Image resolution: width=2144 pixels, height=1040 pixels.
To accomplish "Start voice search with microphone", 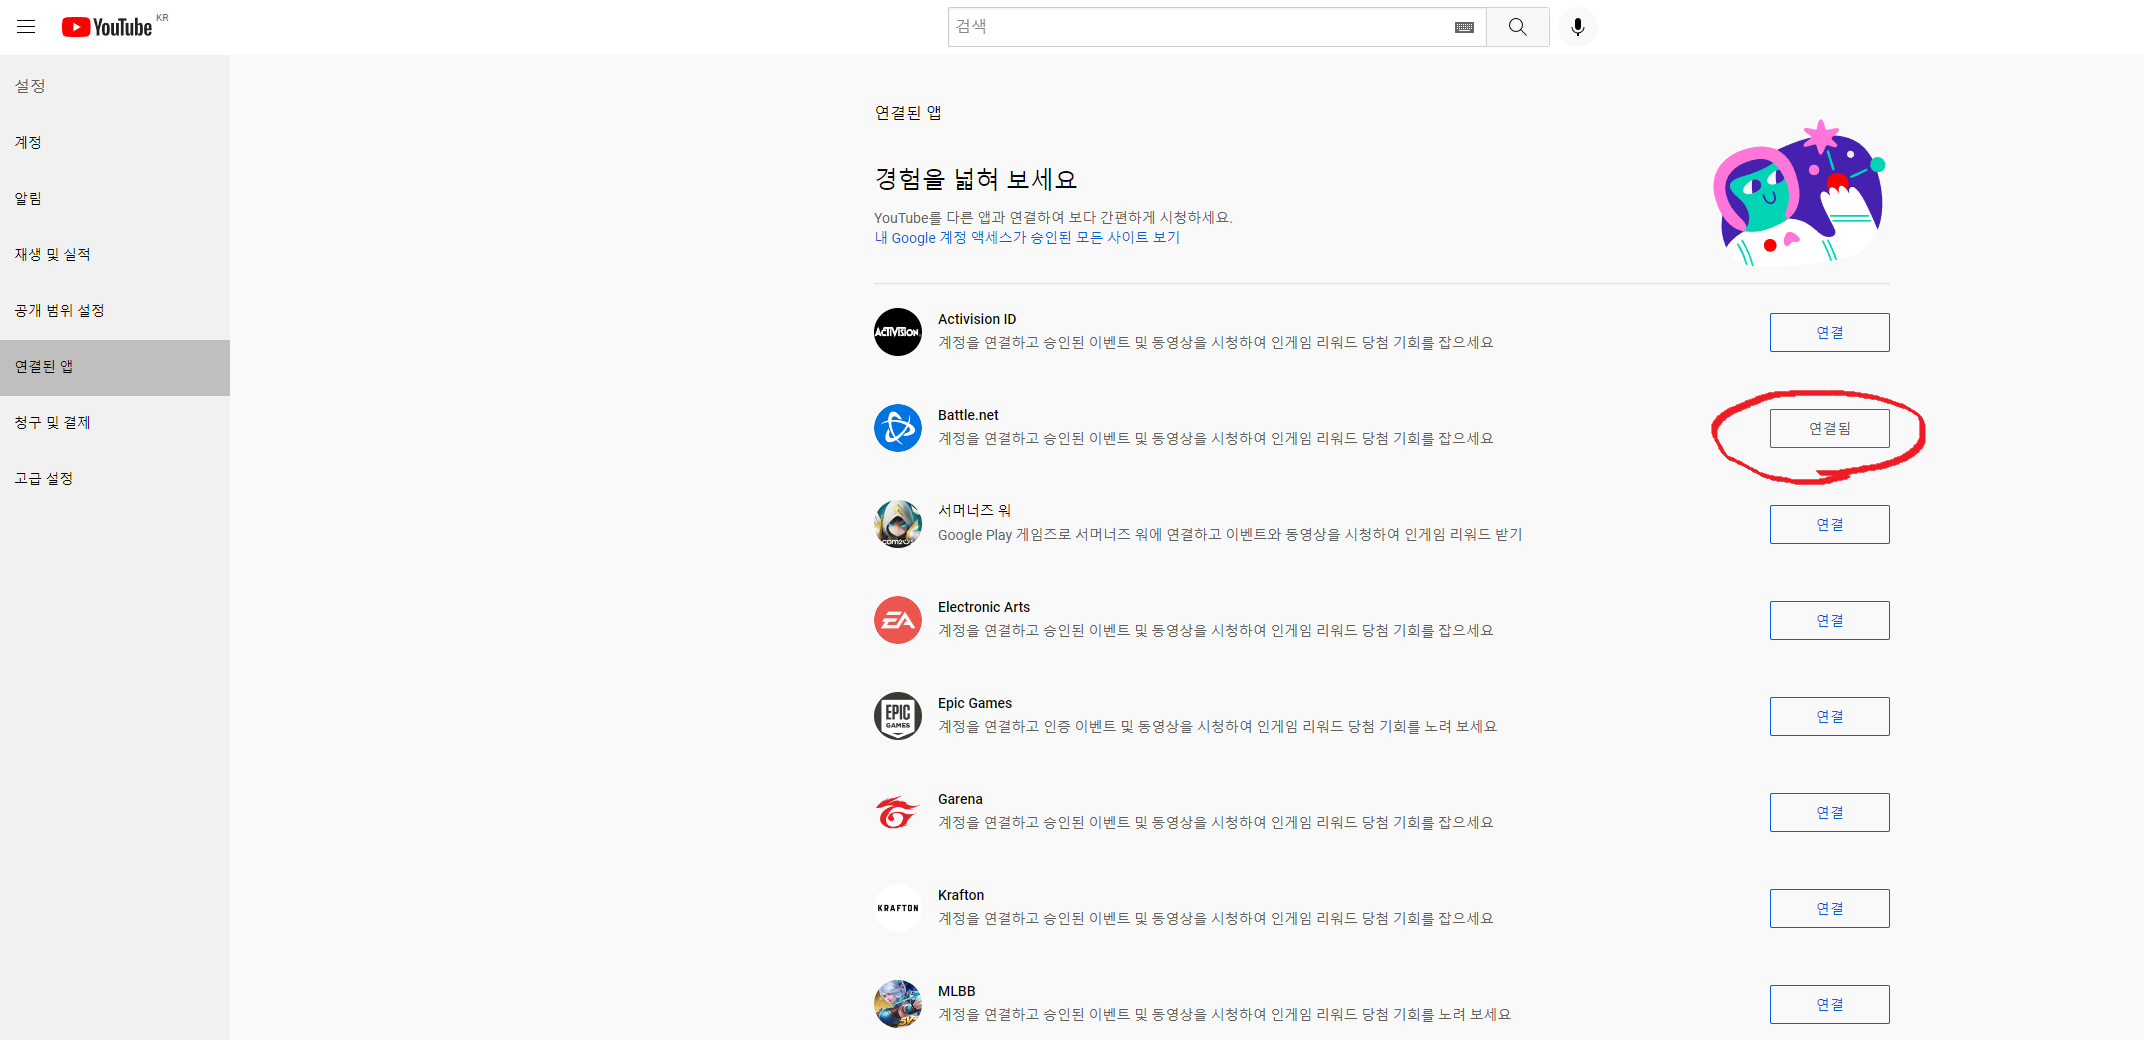I will (x=1577, y=27).
